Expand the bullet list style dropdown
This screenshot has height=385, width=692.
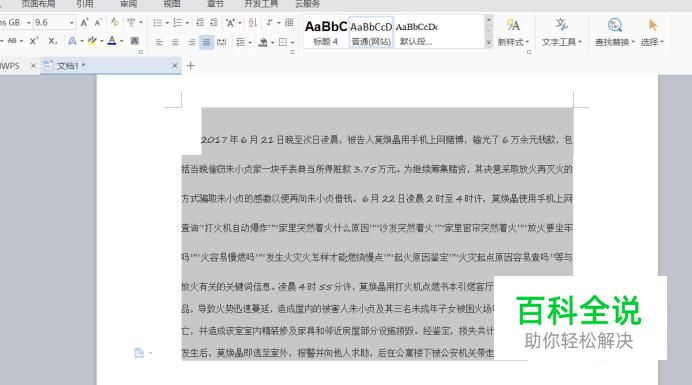tap(167, 23)
